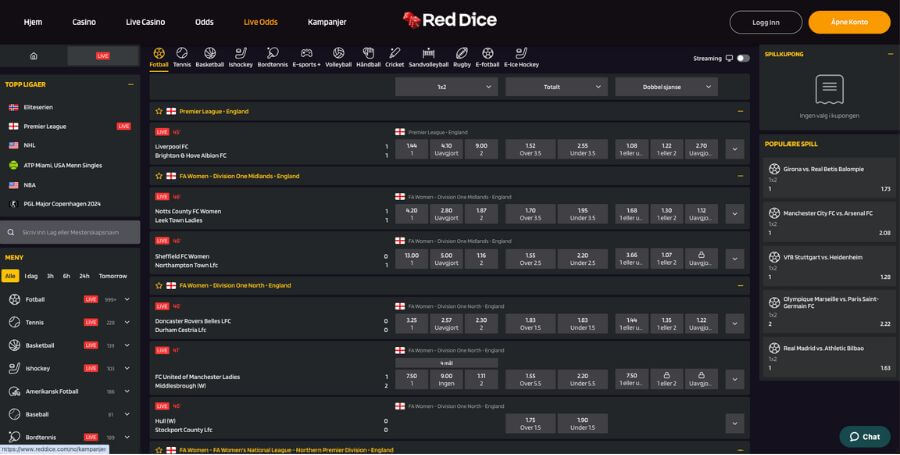Collapse the Topp Ligaer section

point(131,84)
